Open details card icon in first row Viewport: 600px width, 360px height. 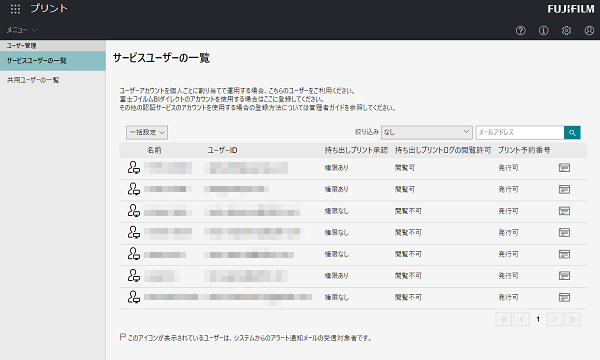click(x=564, y=168)
